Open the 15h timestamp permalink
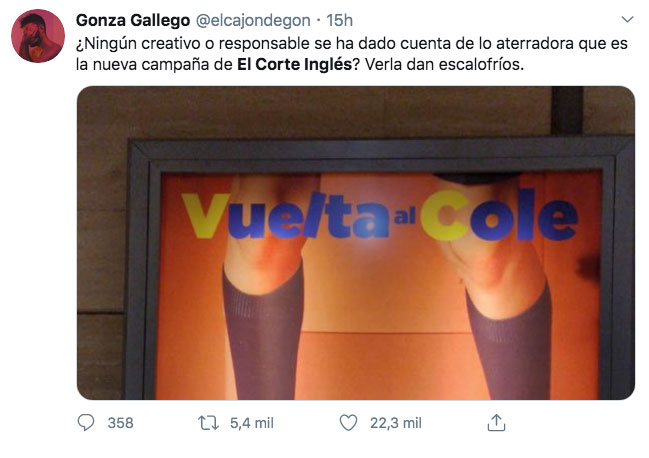The width and height of the screenshot is (649, 458). click(x=339, y=20)
